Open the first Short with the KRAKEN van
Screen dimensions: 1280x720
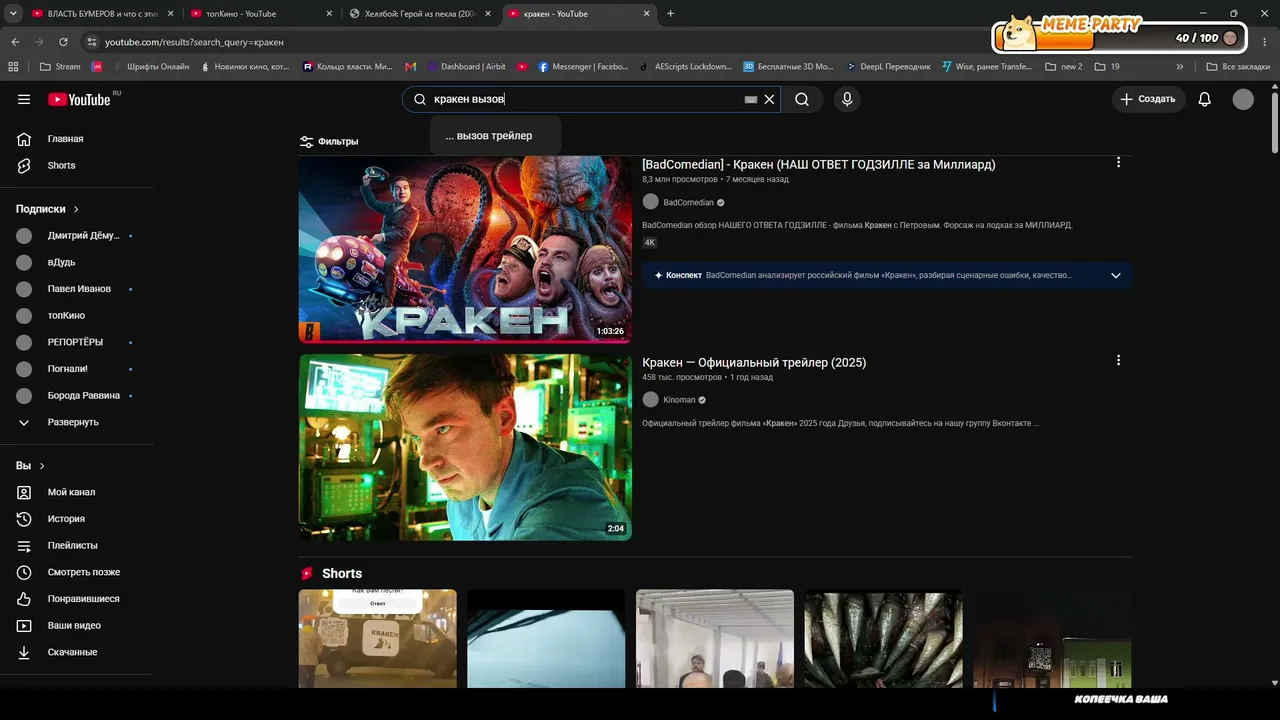tap(378, 639)
